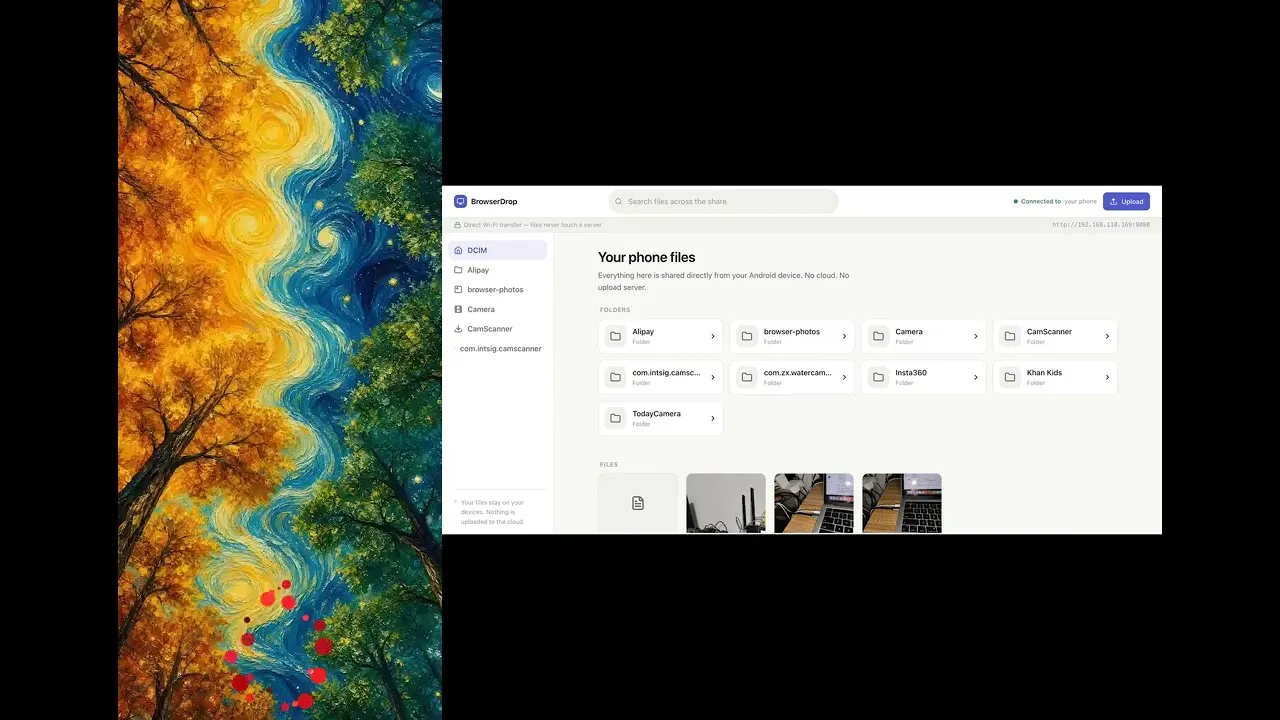Click the browser-photos icon in sidebar
The width and height of the screenshot is (1280, 720).
point(458,290)
